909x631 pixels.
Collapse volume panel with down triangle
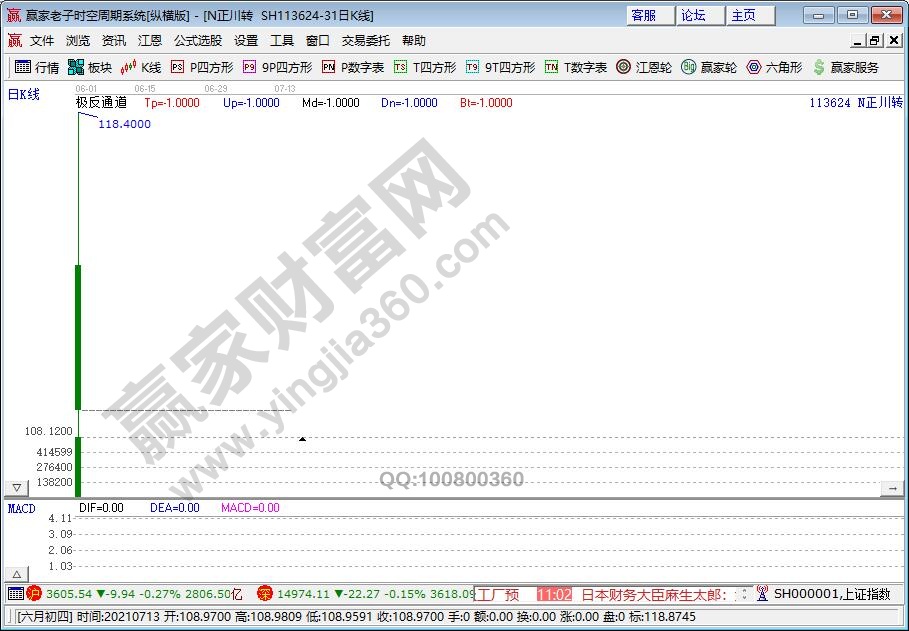point(16,487)
